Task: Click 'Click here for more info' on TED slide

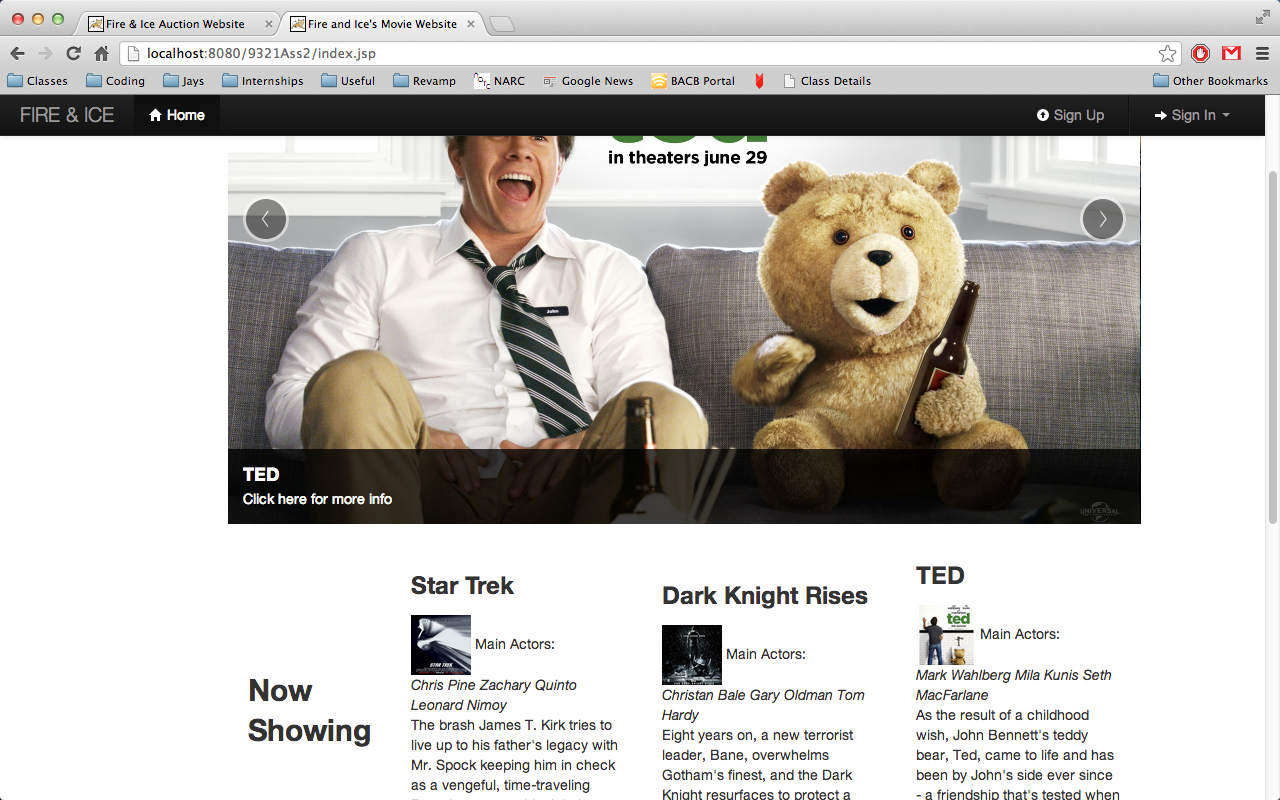Action: [x=317, y=499]
